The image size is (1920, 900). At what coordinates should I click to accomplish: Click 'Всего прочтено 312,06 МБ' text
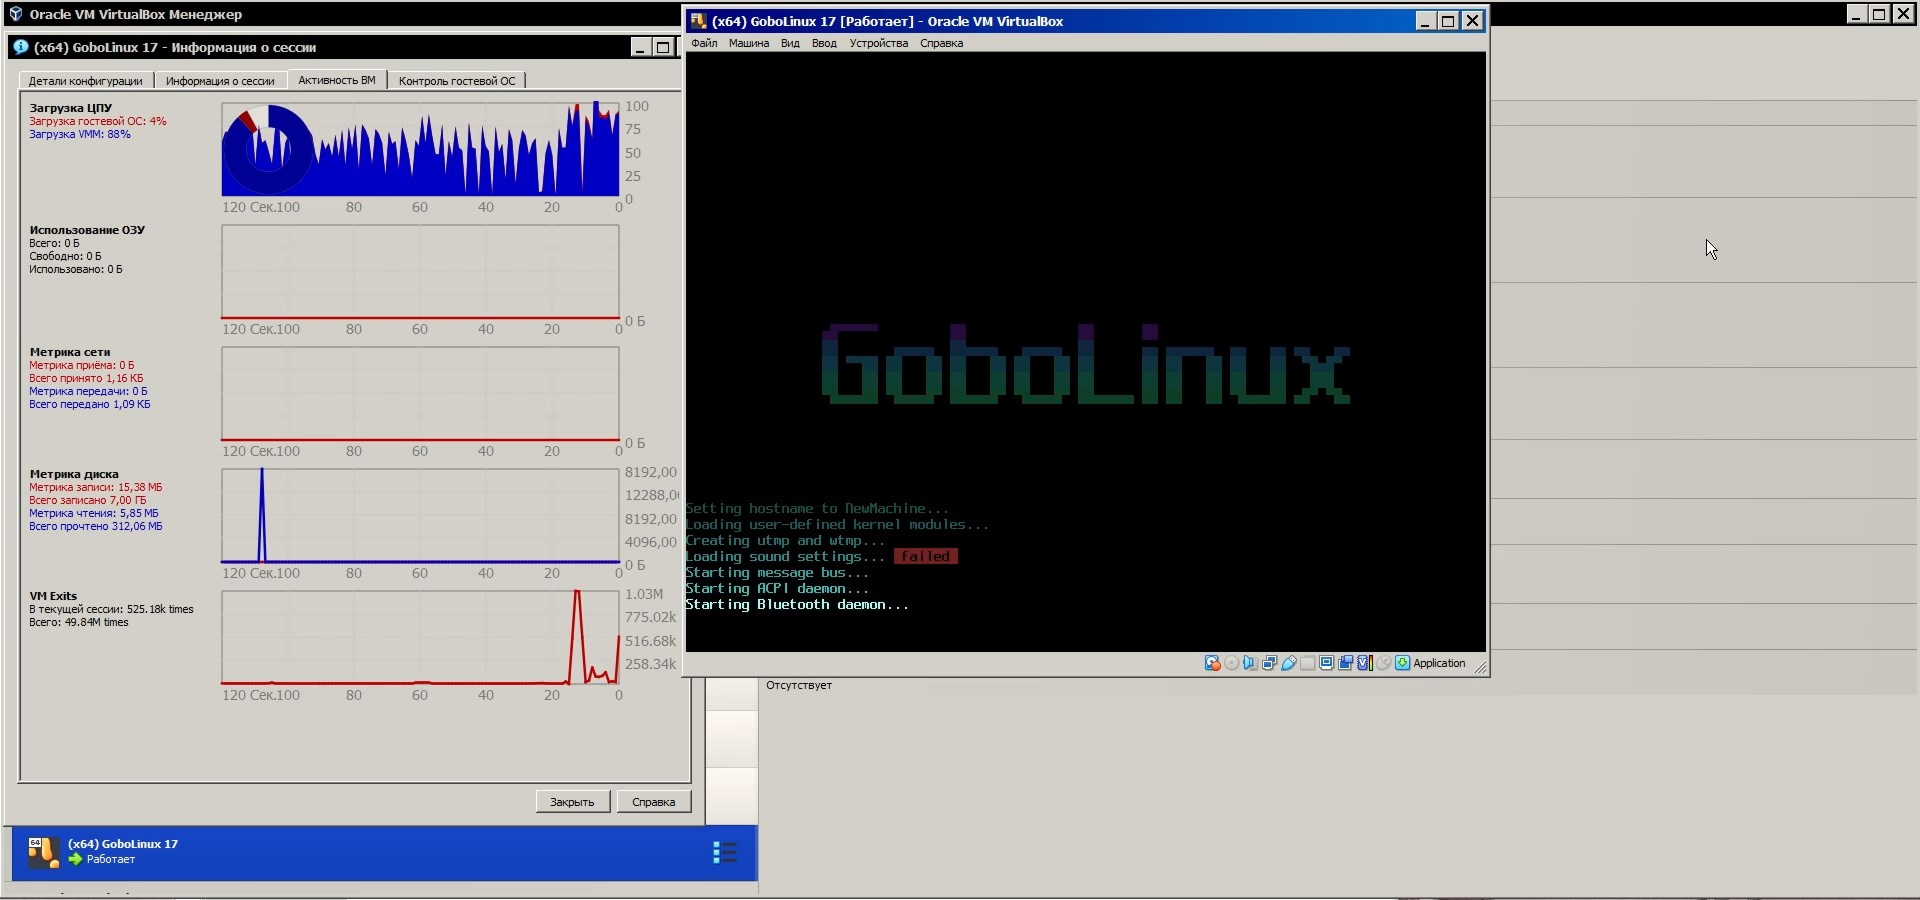[x=96, y=526]
